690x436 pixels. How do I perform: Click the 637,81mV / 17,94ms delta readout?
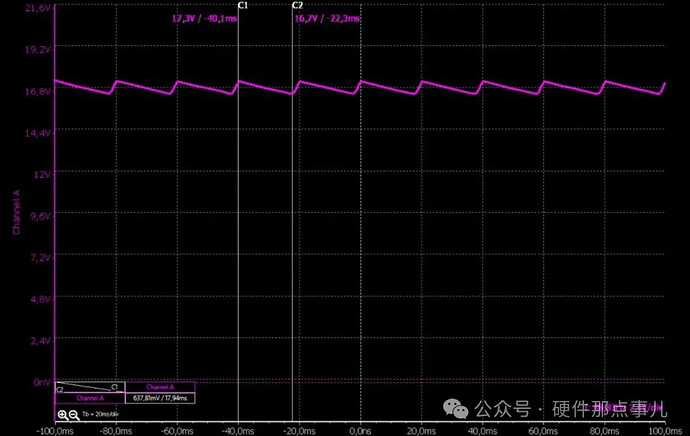[159, 398]
